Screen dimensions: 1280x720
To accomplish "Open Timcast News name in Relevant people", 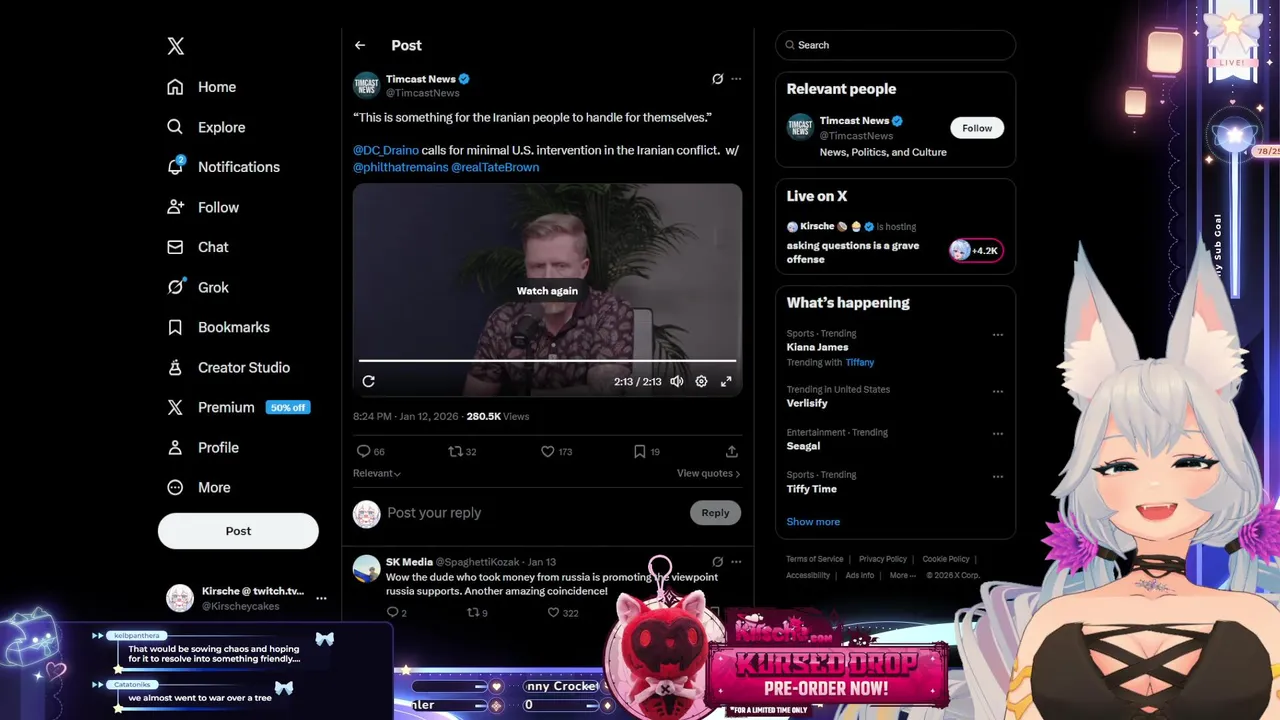I will (854, 121).
